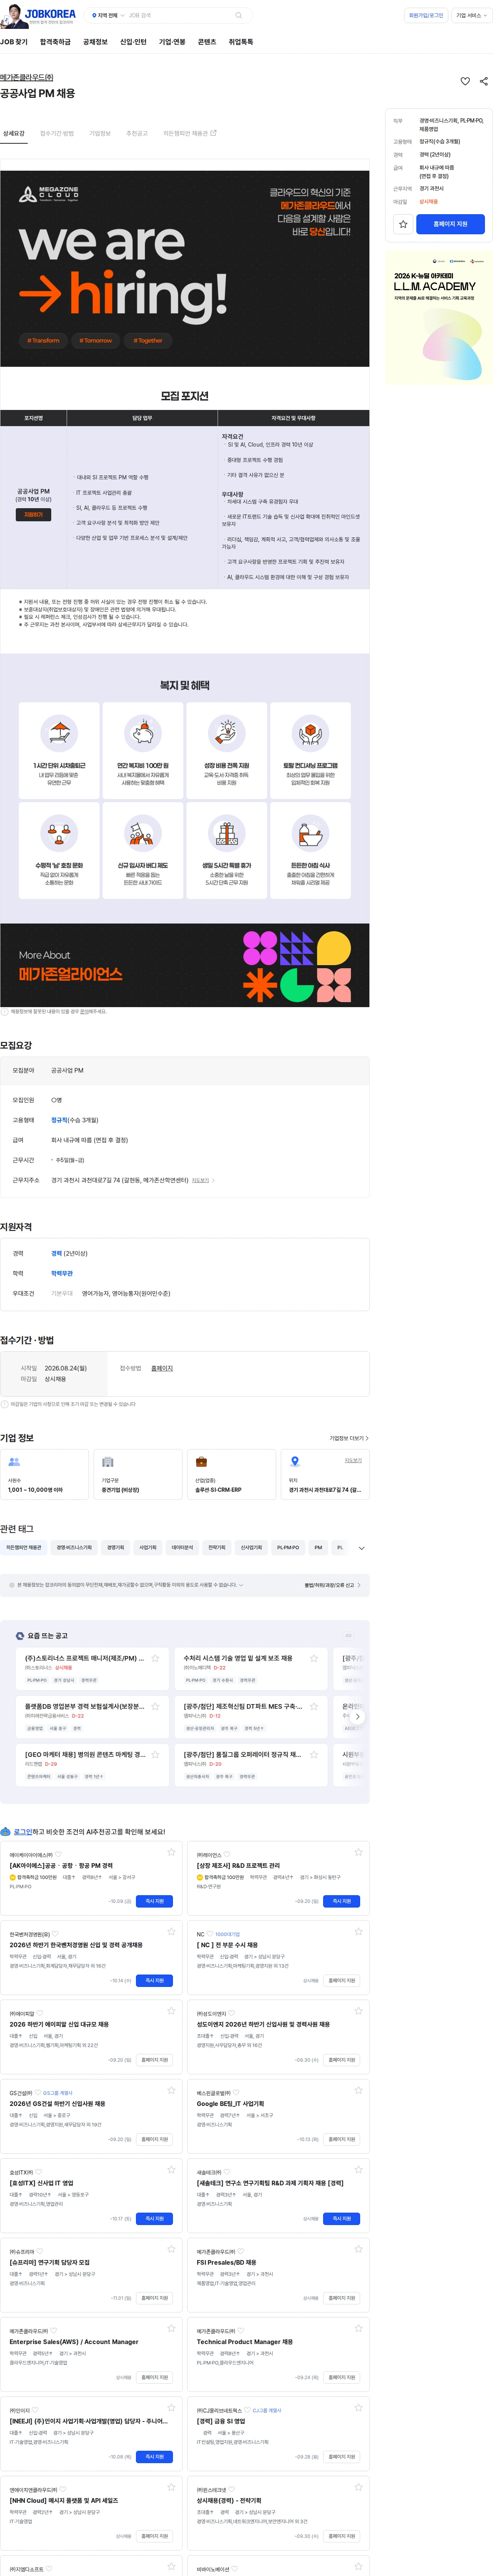Open 품질그룹 오퍼레이터 정규직 posting
The width and height of the screenshot is (493, 2576).
click(242, 1754)
